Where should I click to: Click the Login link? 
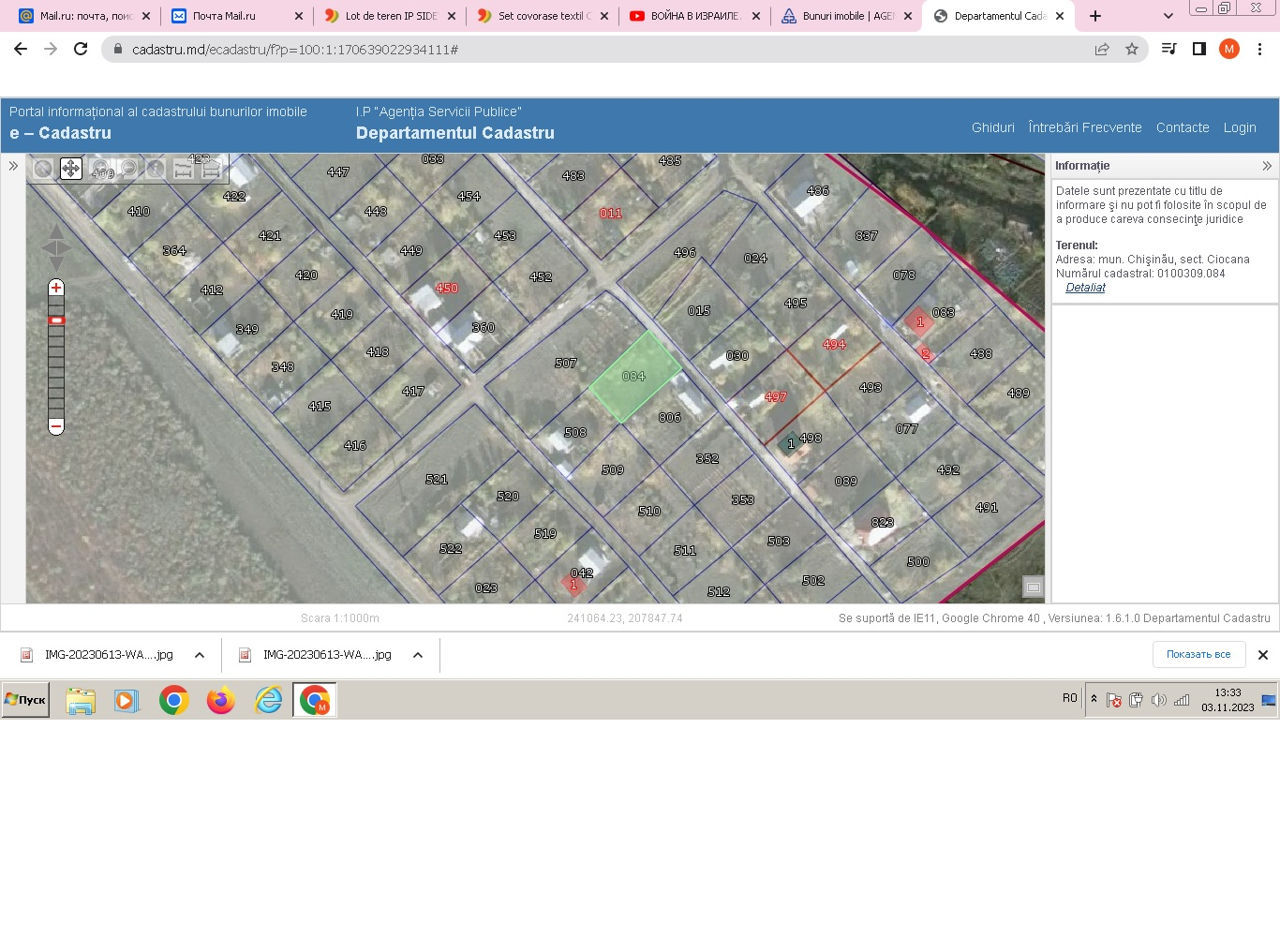pos(1240,127)
